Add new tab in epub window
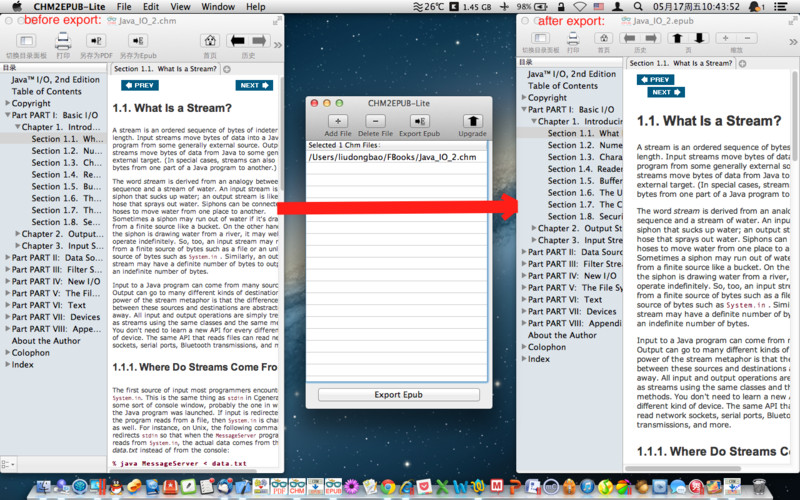This screenshot has height=500, width=800. coord(743,64)
